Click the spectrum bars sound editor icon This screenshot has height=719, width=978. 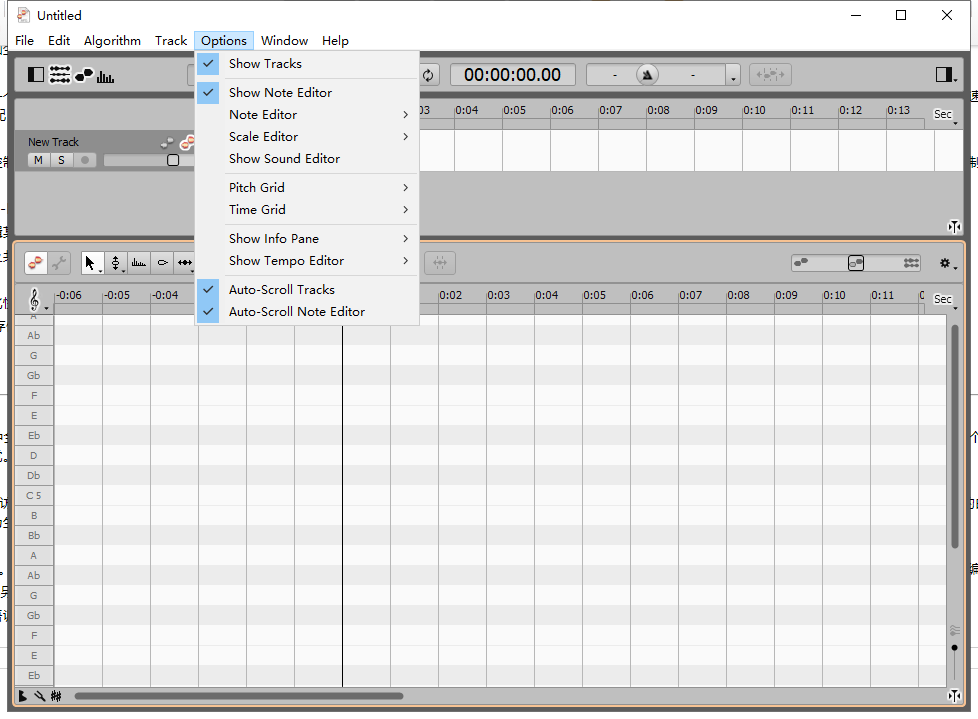(x=105, y=77)
